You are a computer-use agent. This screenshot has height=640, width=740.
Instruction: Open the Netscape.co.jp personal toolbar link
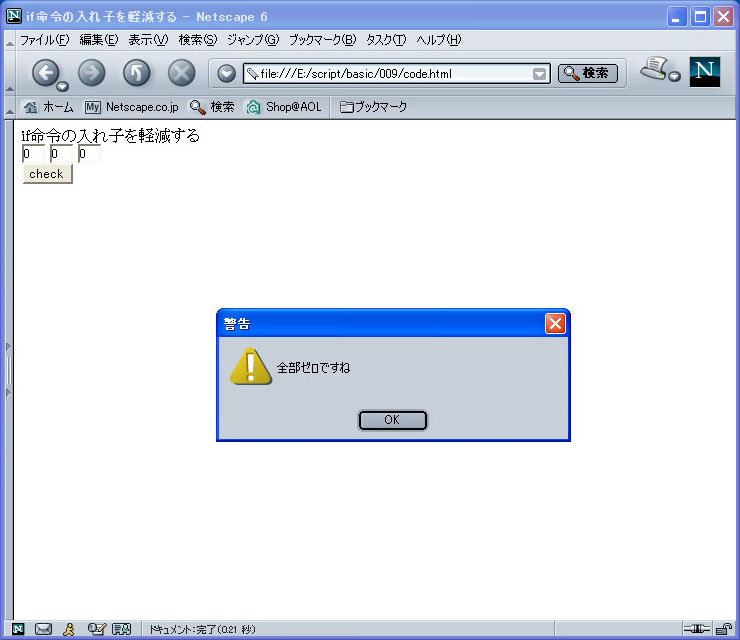point(132,107)
